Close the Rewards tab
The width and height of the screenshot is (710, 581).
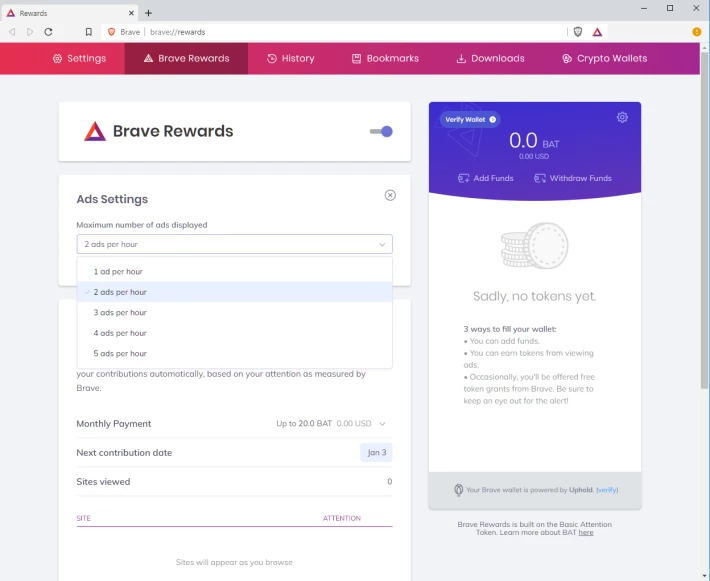131,13
